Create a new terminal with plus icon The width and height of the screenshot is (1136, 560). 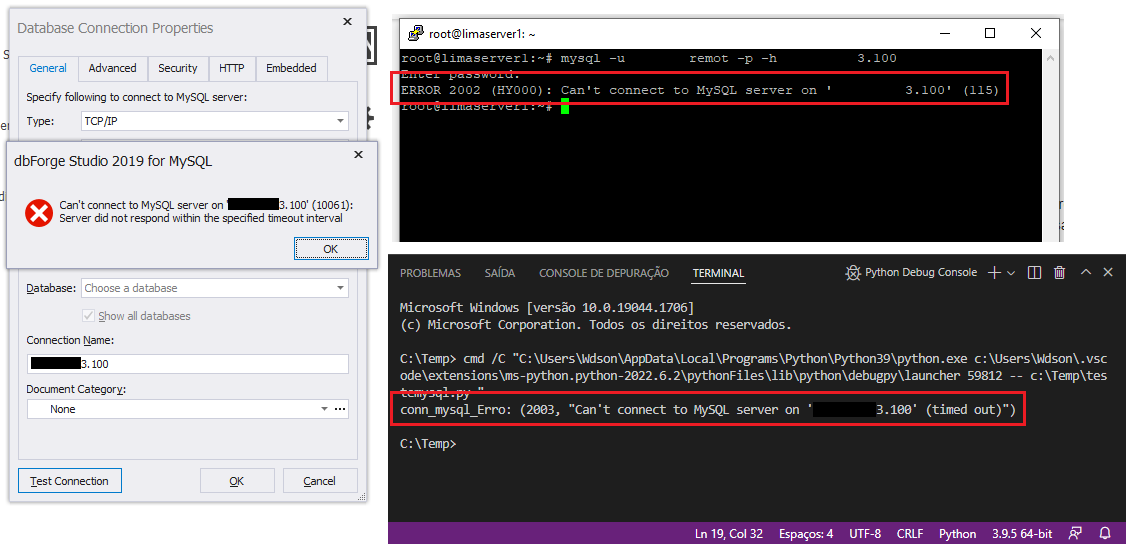point(995,272)
